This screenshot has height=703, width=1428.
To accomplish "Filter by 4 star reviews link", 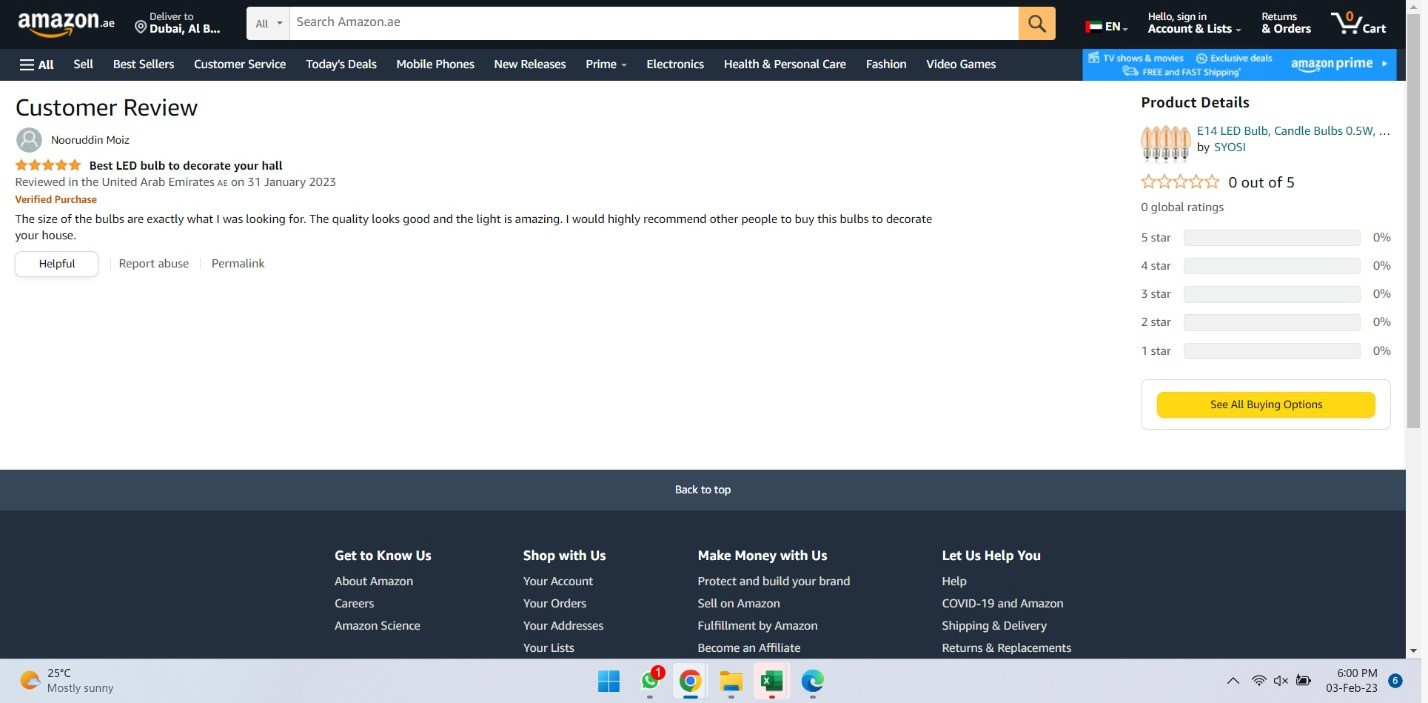I will pos(1156,266).
